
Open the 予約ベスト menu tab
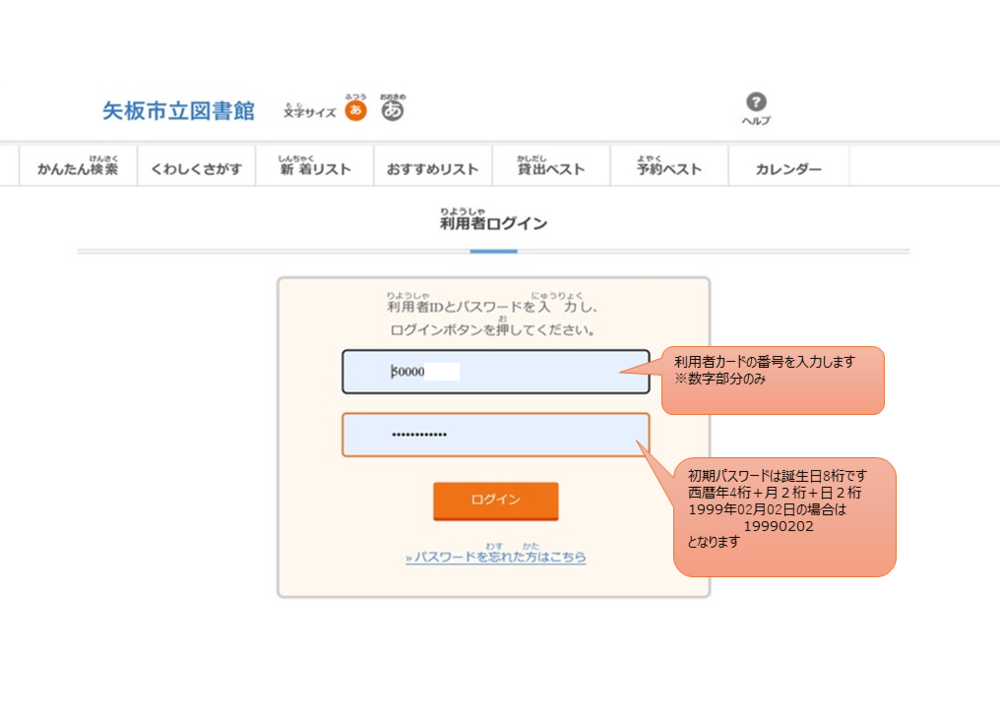click(x=670, y=166)
